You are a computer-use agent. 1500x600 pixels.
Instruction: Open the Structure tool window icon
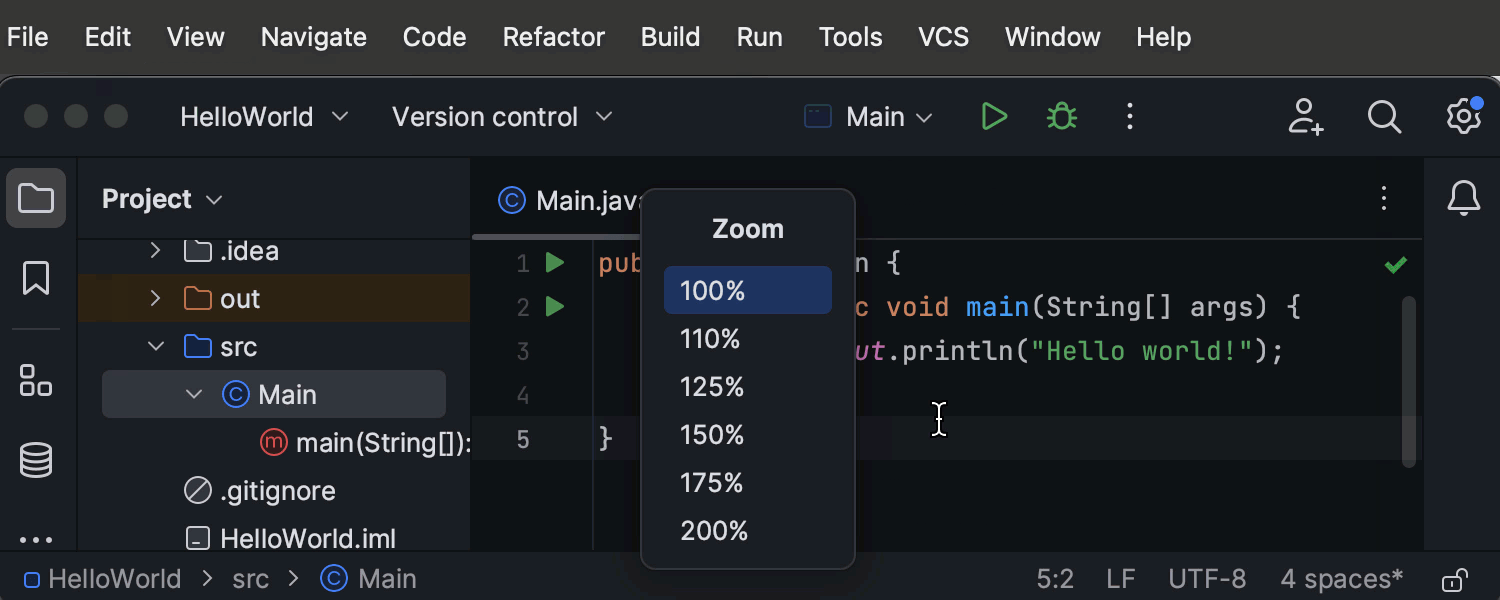(x=36, y=380)
